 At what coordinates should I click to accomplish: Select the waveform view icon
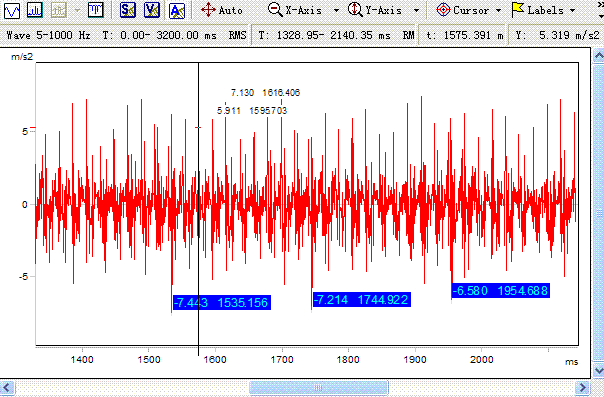point(12,10)
